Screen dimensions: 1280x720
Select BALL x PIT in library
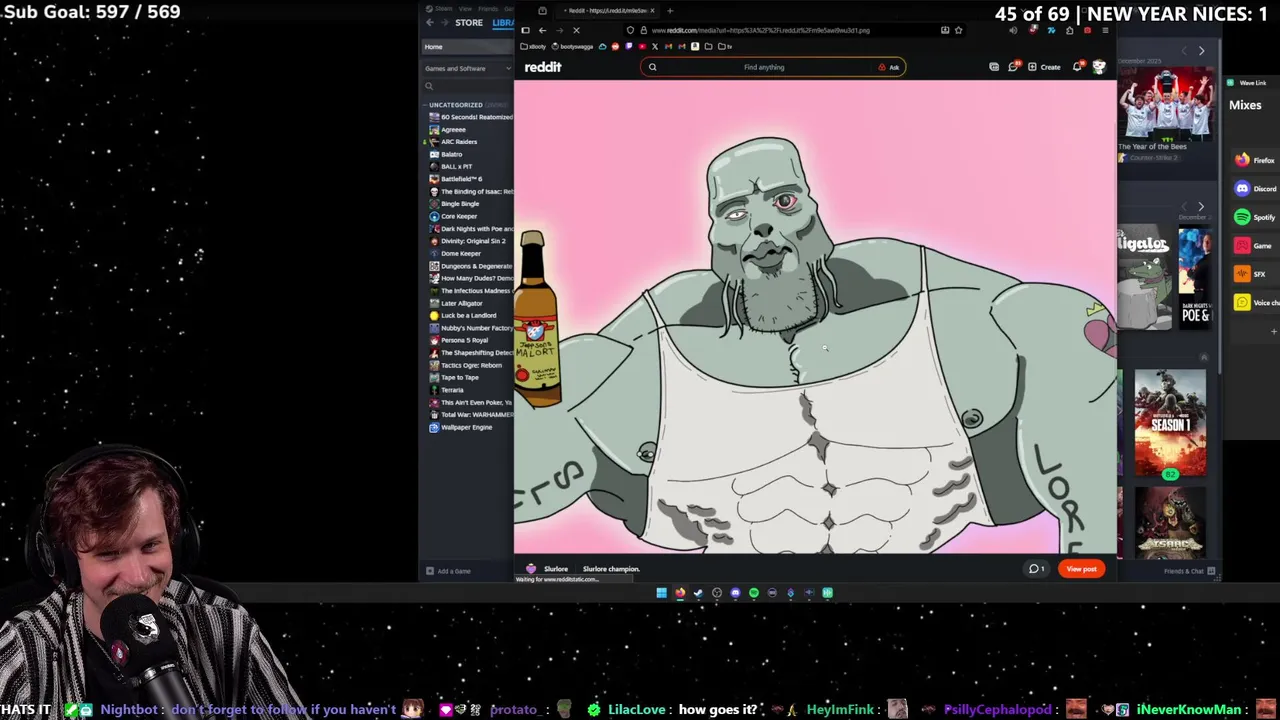pos(456,166)
